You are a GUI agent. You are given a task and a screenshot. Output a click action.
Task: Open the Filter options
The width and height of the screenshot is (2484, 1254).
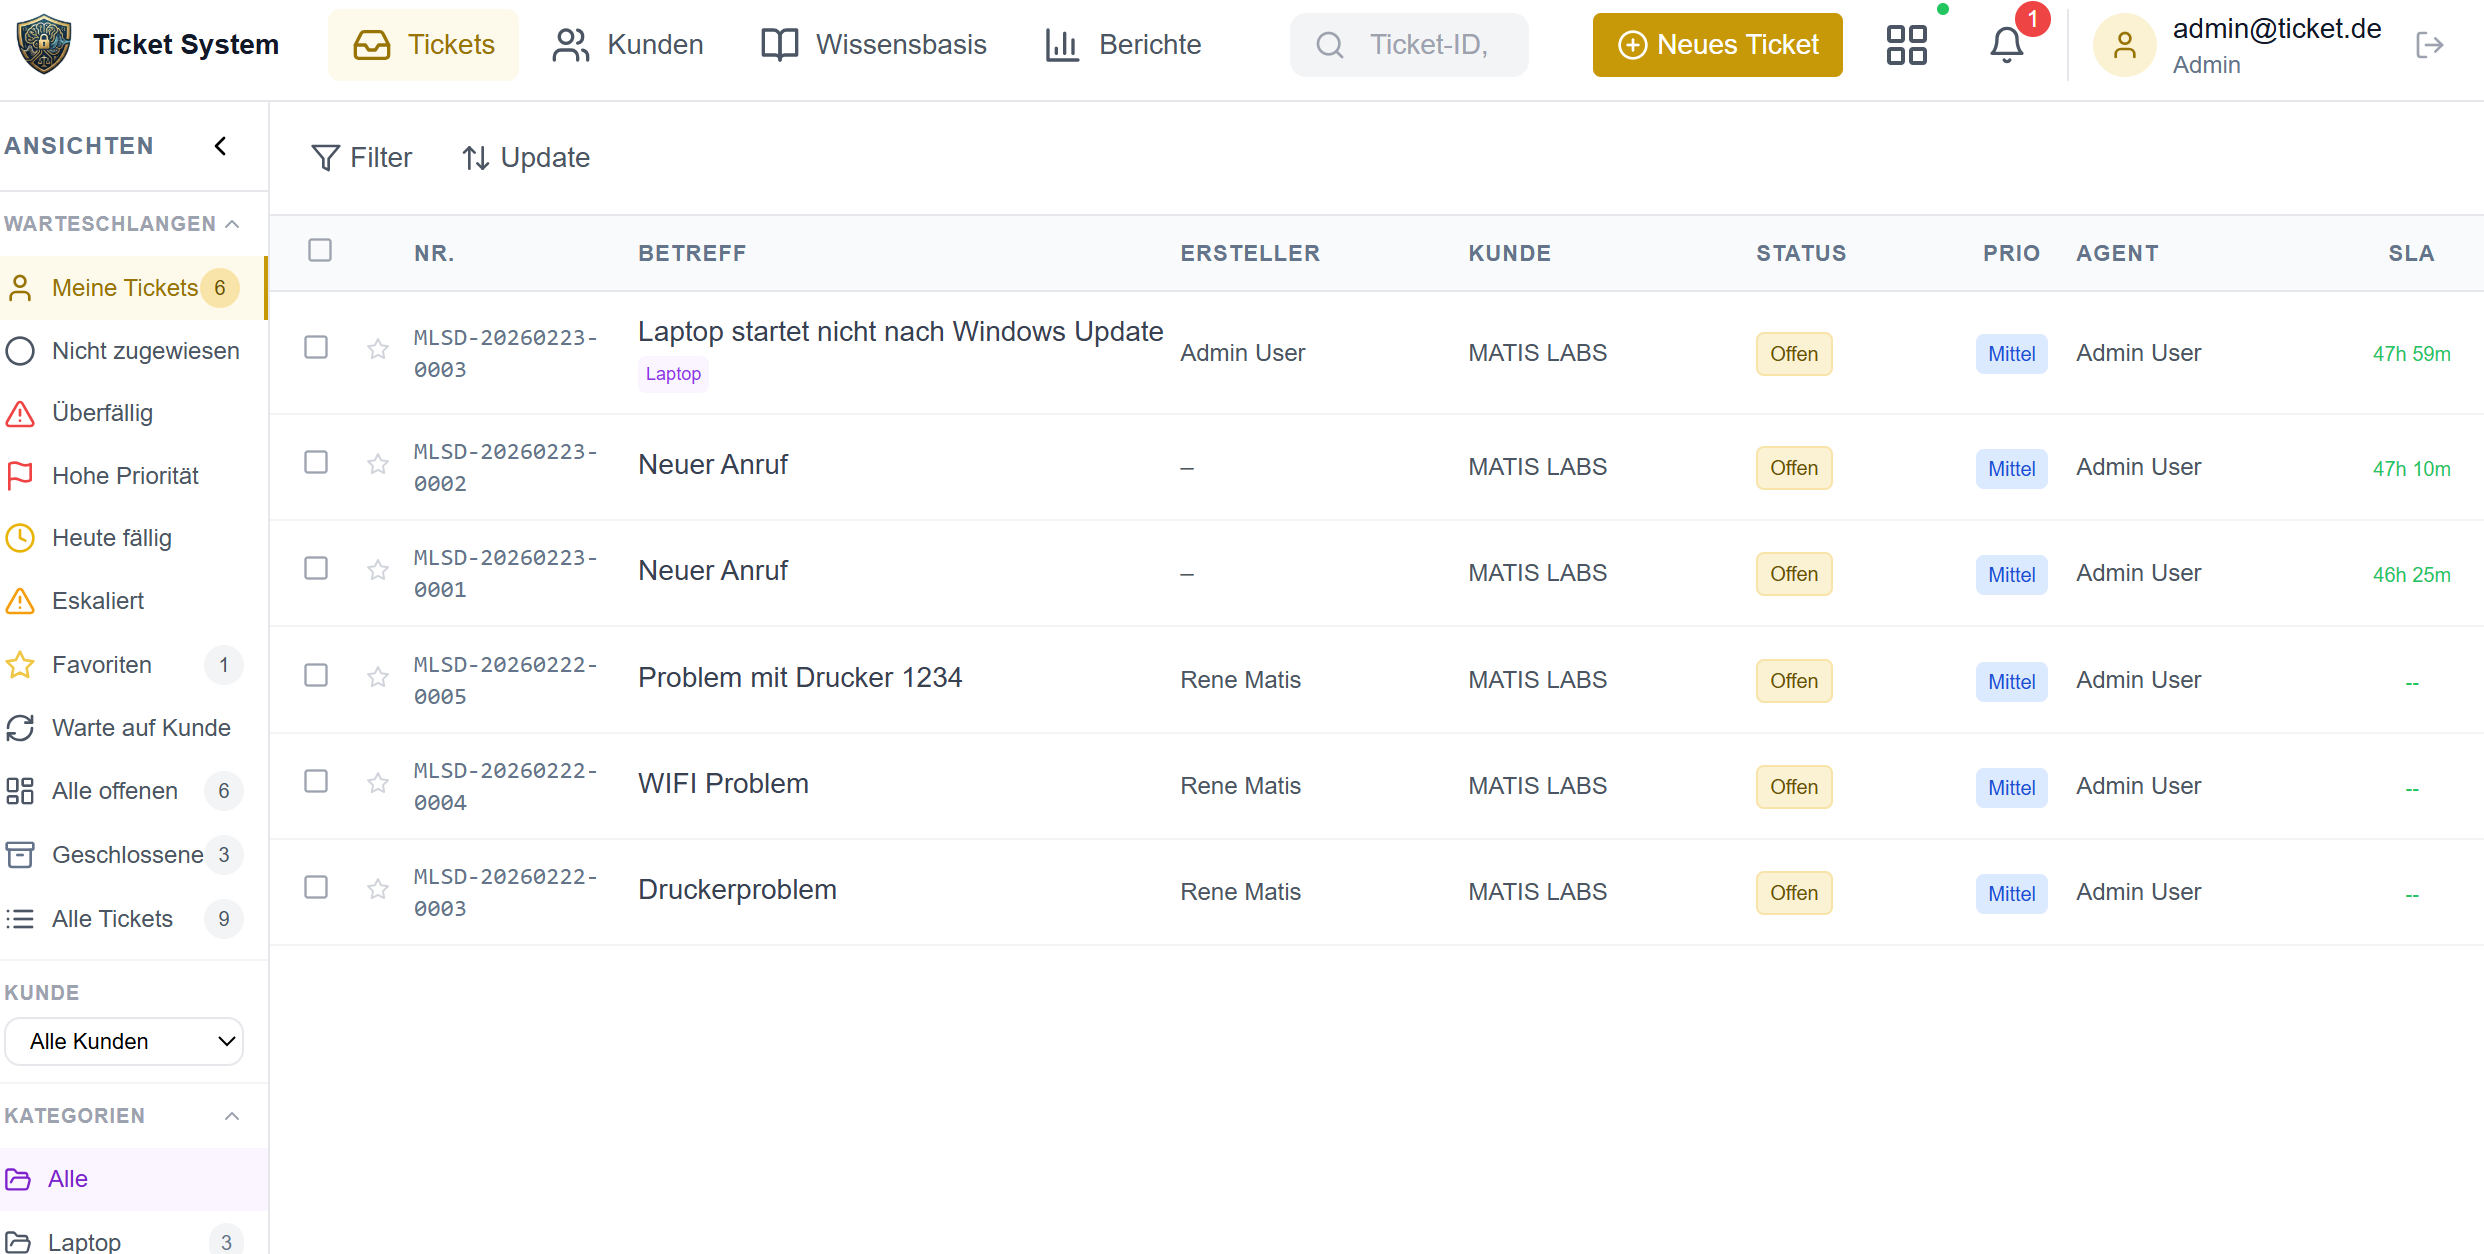pos(362,157)
